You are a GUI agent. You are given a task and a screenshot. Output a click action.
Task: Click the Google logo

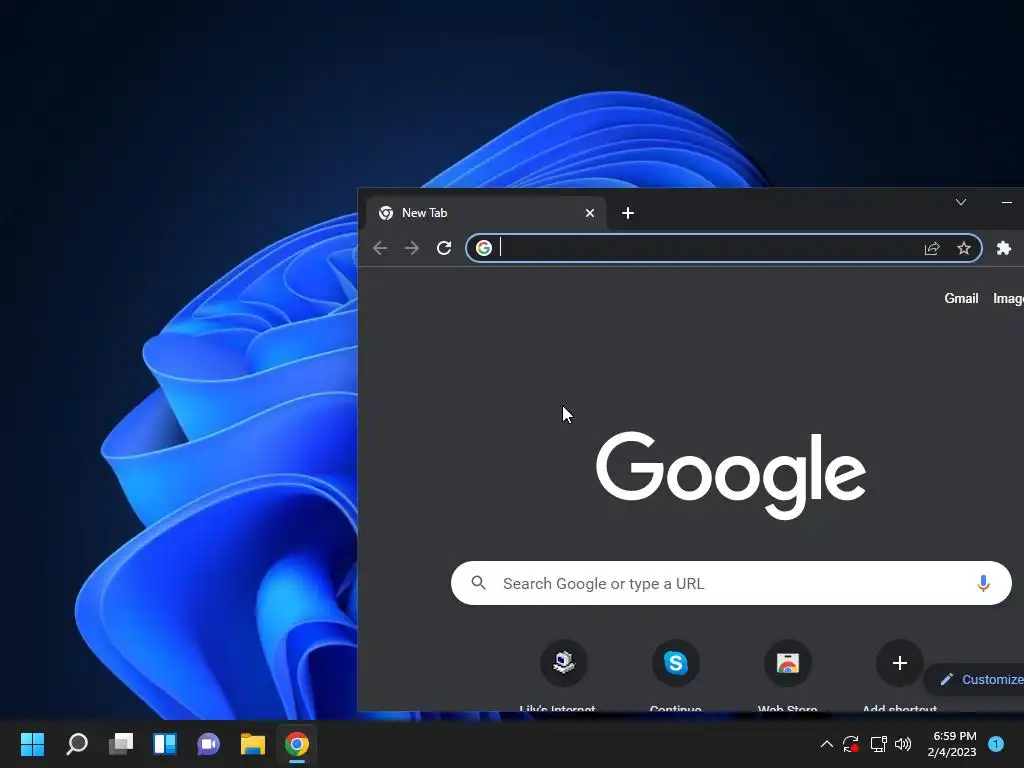(x=731, y=475)
